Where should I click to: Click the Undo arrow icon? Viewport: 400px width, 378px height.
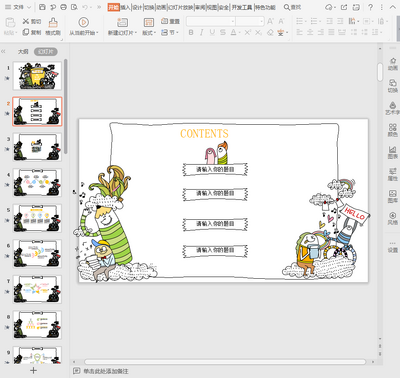(x=85, y=7)
